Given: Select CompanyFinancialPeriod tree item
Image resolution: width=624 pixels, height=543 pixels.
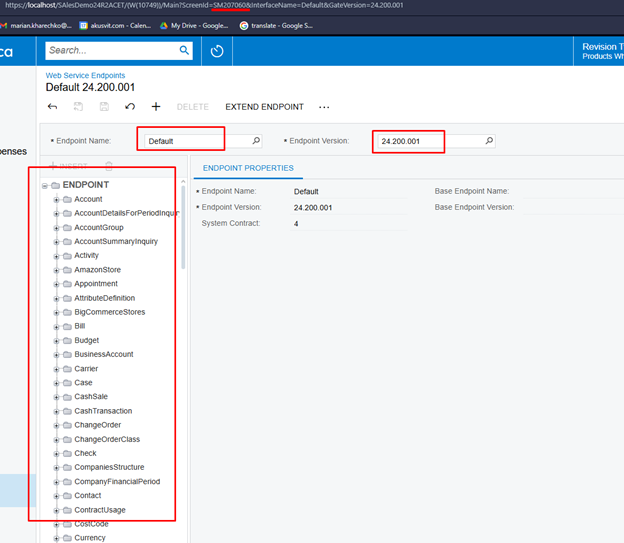Looking at the screenshot, I should (x=117, y=481).
